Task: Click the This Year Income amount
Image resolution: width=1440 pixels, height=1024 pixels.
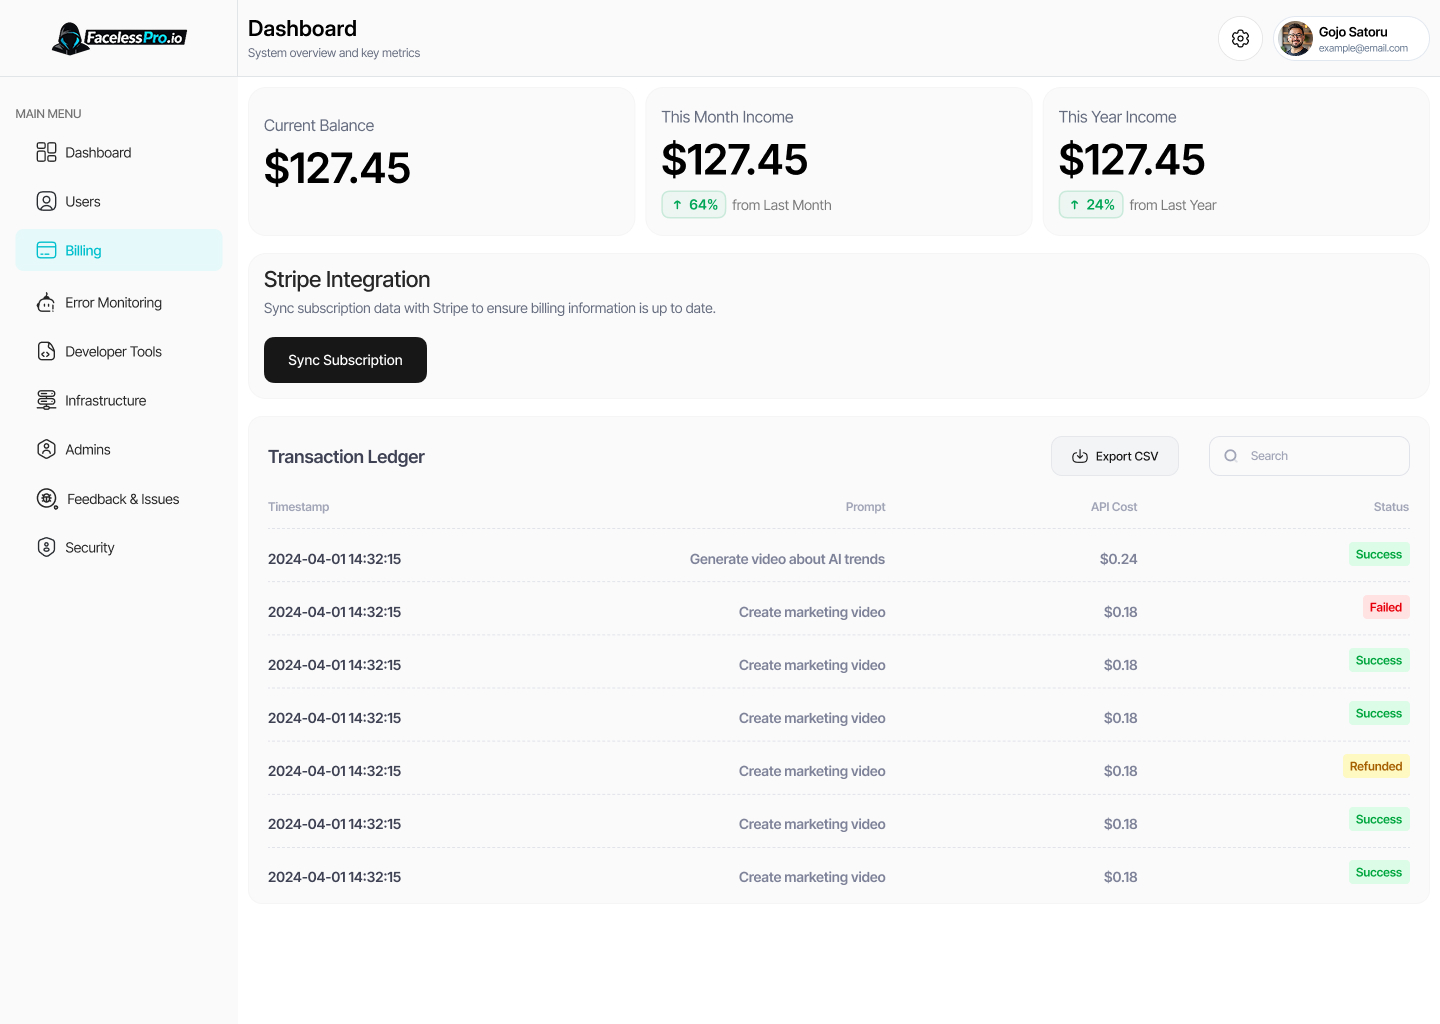Action: coord(1132,160)
